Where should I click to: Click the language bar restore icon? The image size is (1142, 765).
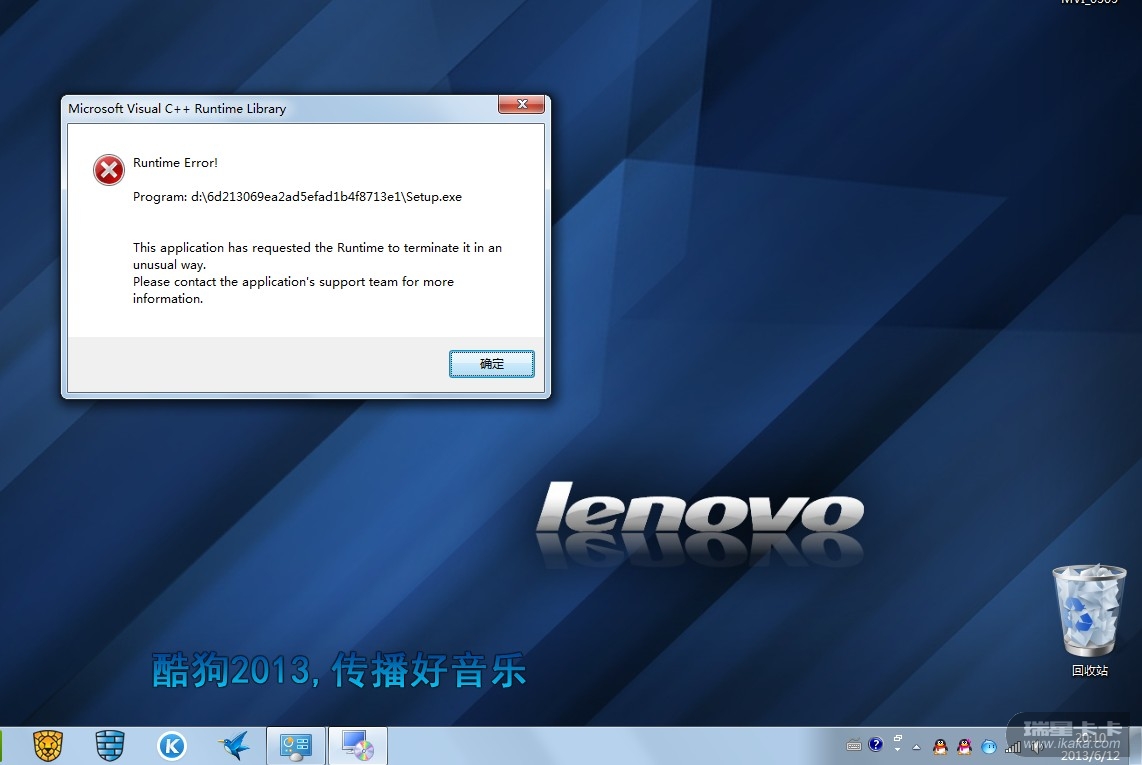(898, 738)
